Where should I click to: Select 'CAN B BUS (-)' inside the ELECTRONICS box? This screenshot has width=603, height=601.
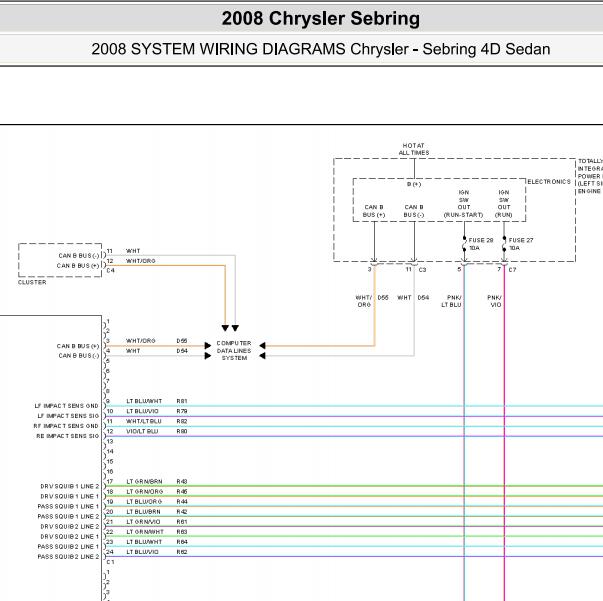coord(413,211)
